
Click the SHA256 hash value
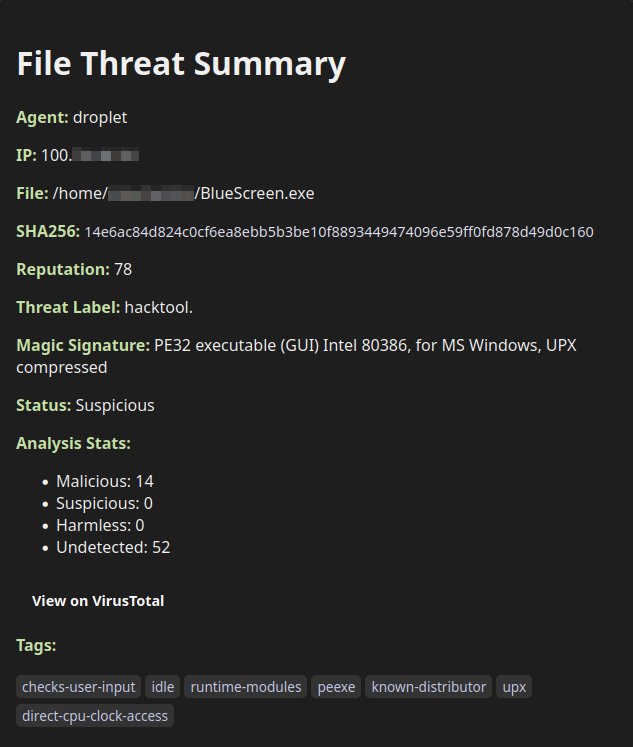(x=338, y=232)
